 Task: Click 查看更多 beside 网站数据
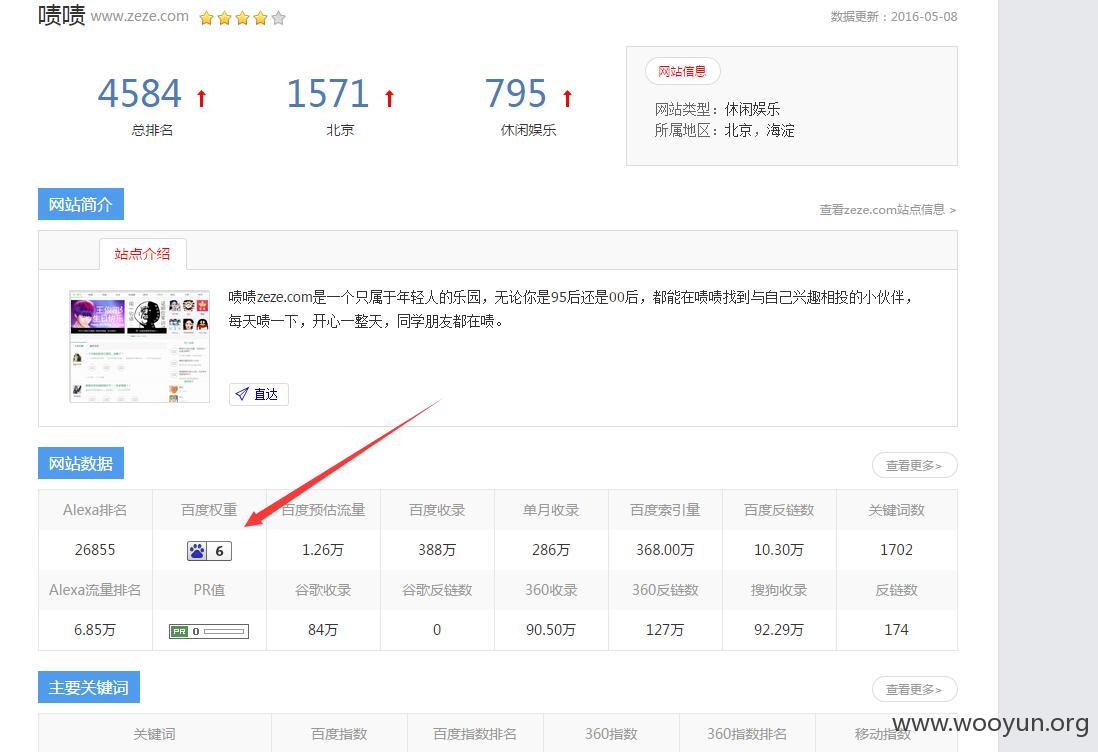tap(914, 465)
